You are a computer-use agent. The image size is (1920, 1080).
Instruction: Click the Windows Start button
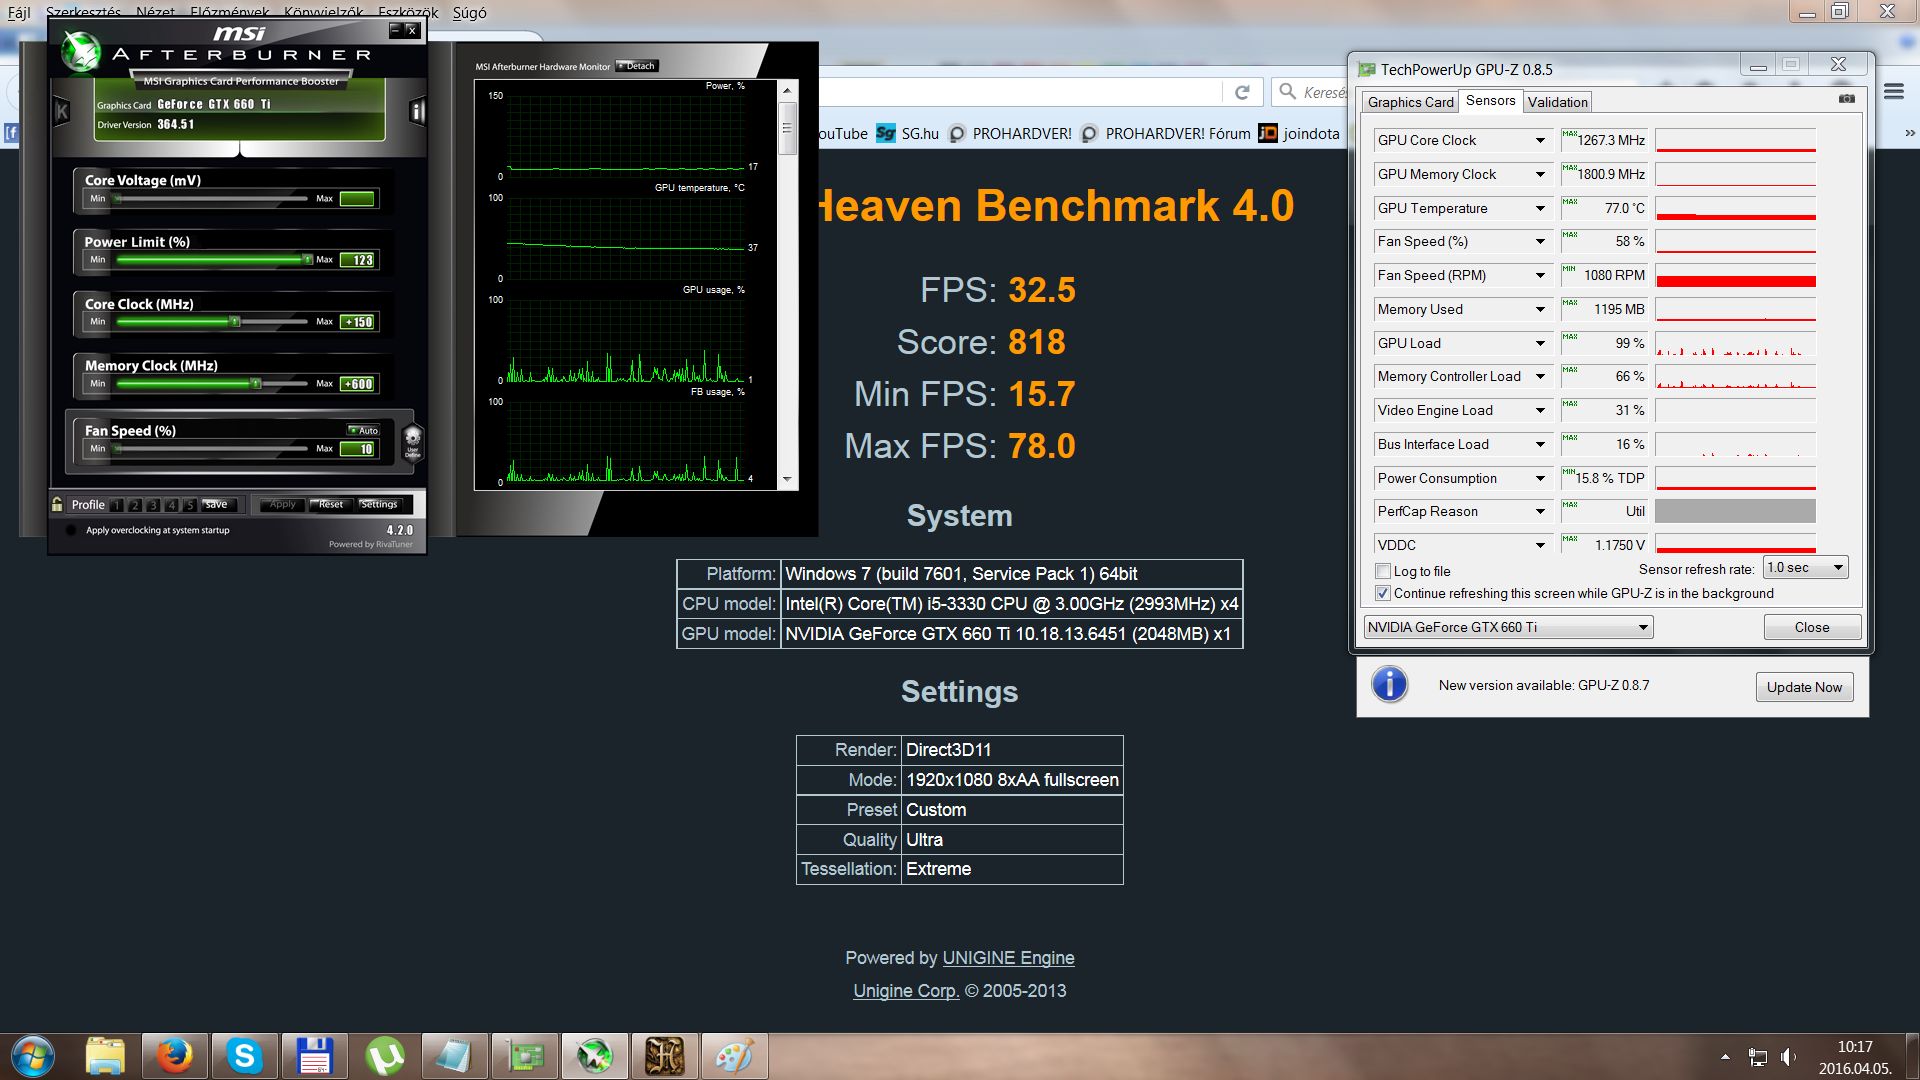[33, 1056]
